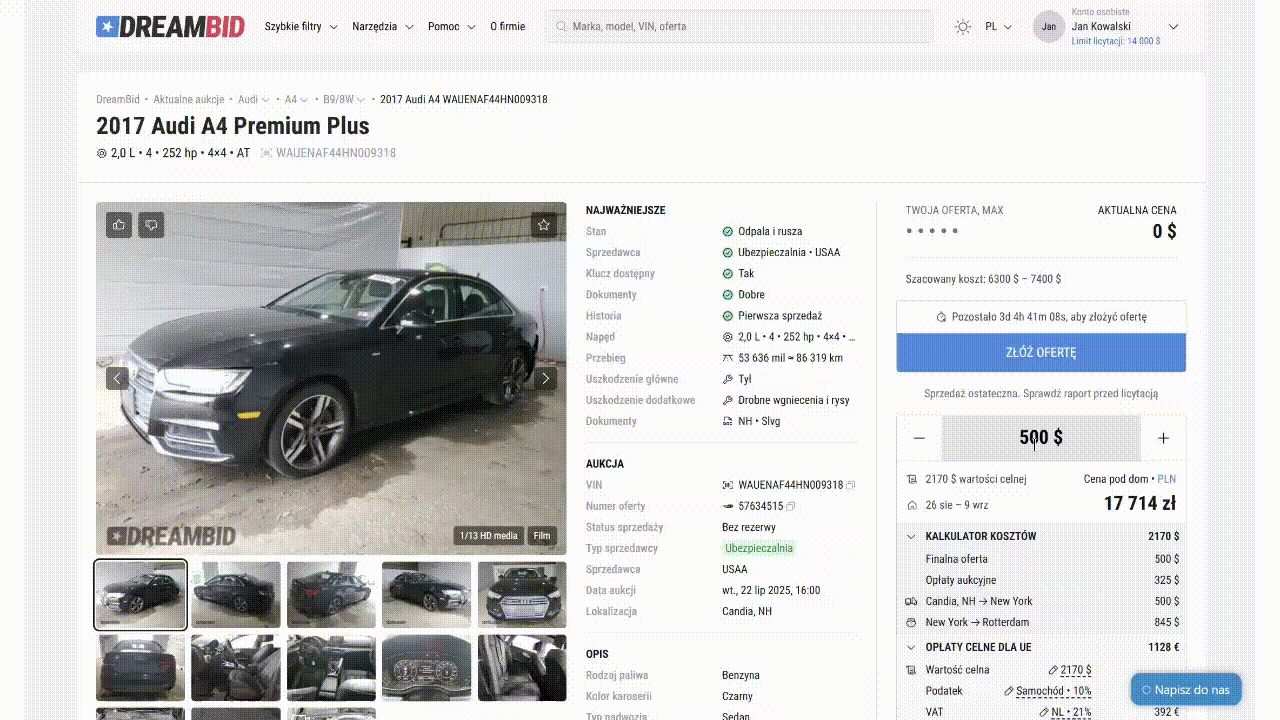Decrease bid with minus button
1280x720 pixels.
point(919,438)
